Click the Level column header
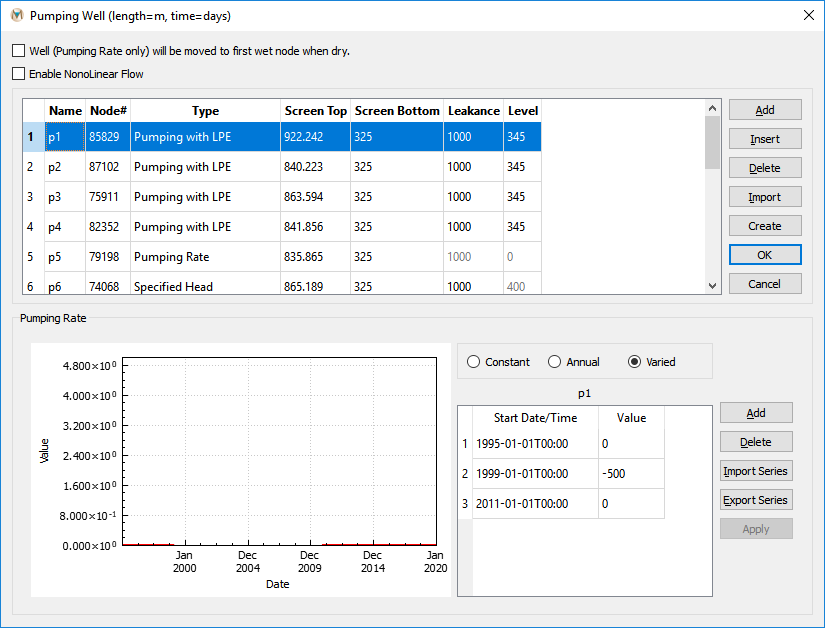Screen dimensions: 825x628 [522, 110]
